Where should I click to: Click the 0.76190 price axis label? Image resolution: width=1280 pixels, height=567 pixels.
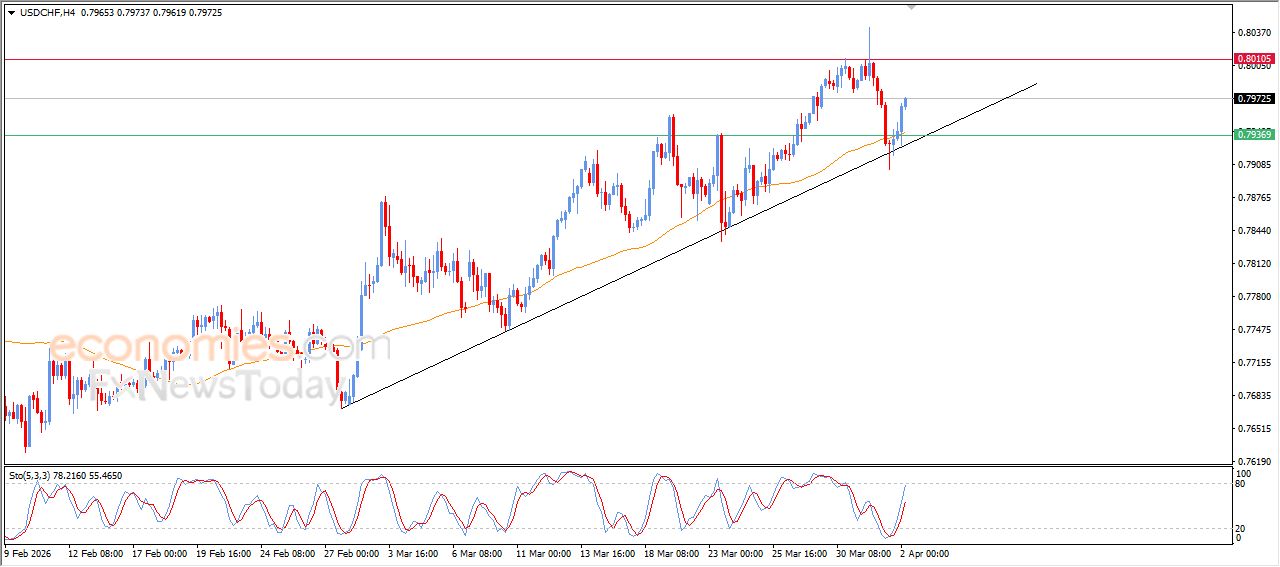click(1254, 462)
